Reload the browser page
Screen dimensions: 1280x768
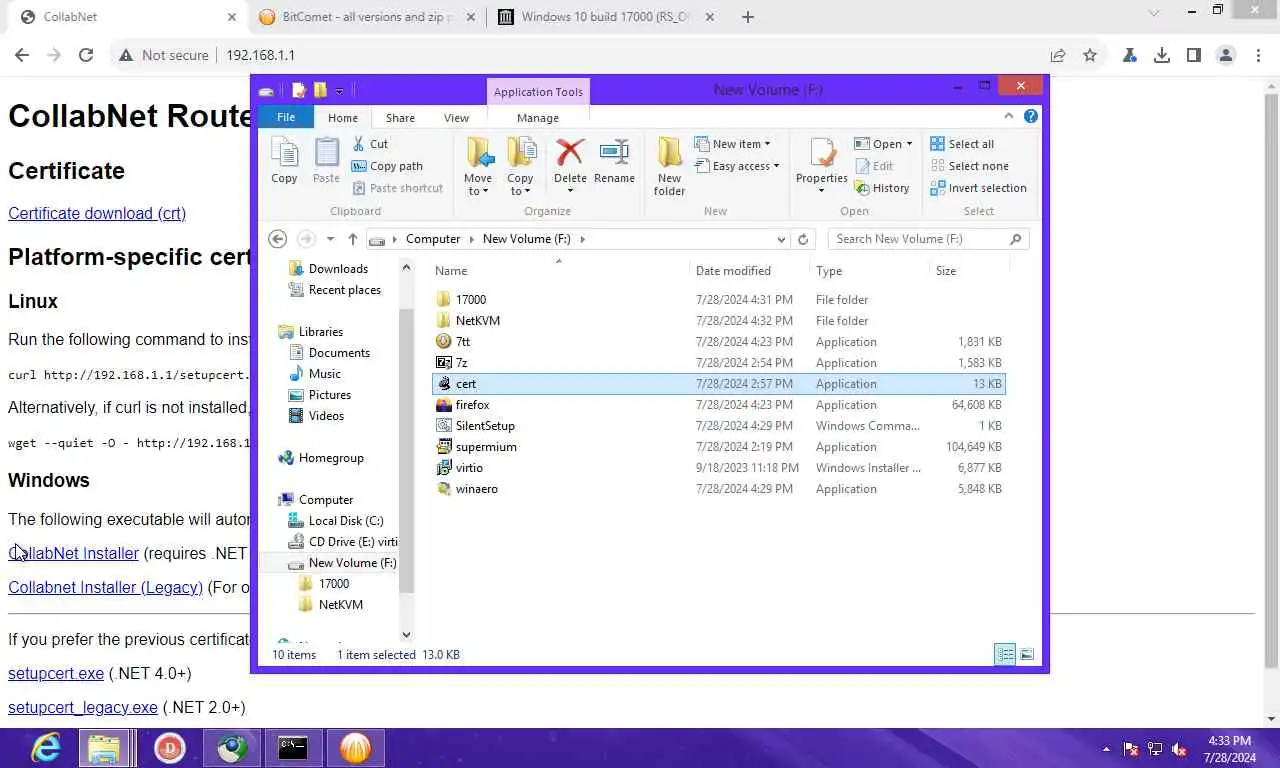86,55
